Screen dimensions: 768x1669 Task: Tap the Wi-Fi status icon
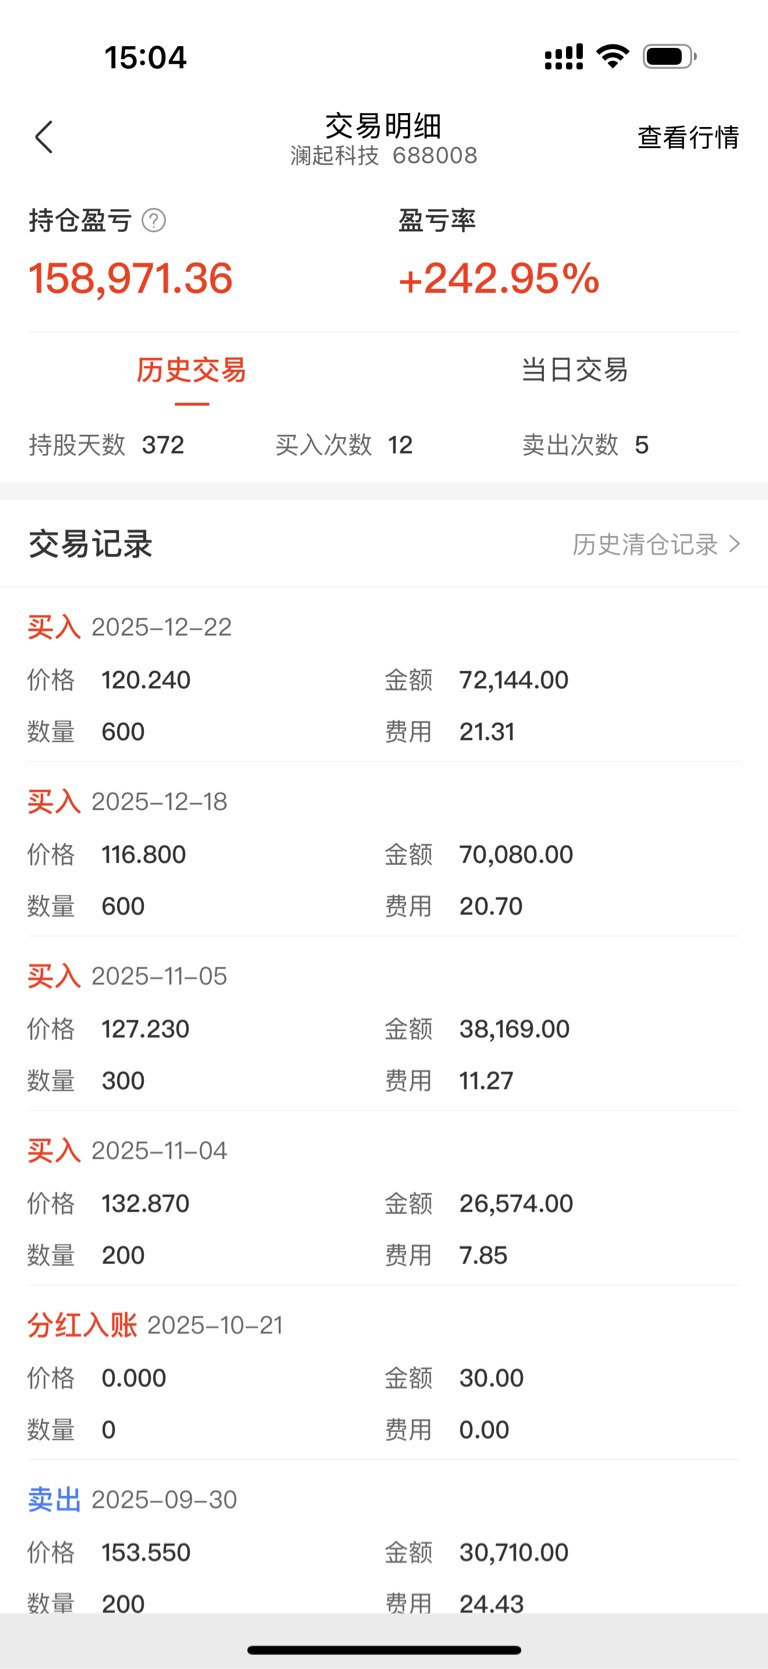pos(612,56)
